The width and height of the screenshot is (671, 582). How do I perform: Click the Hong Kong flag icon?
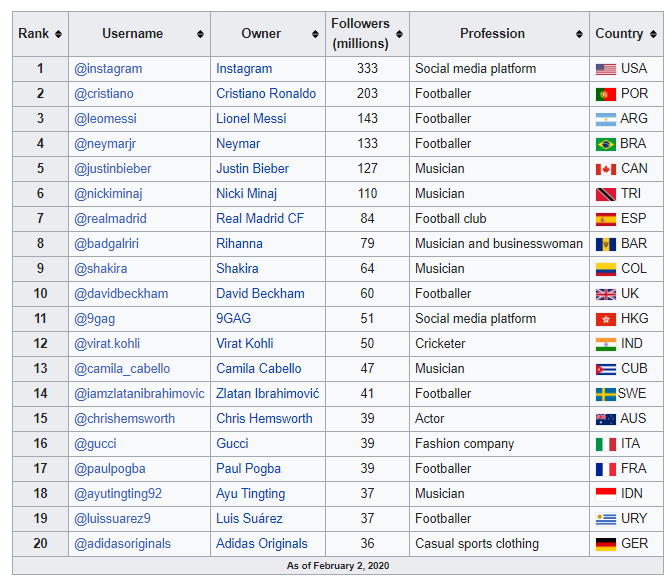[x=605, y=319]
